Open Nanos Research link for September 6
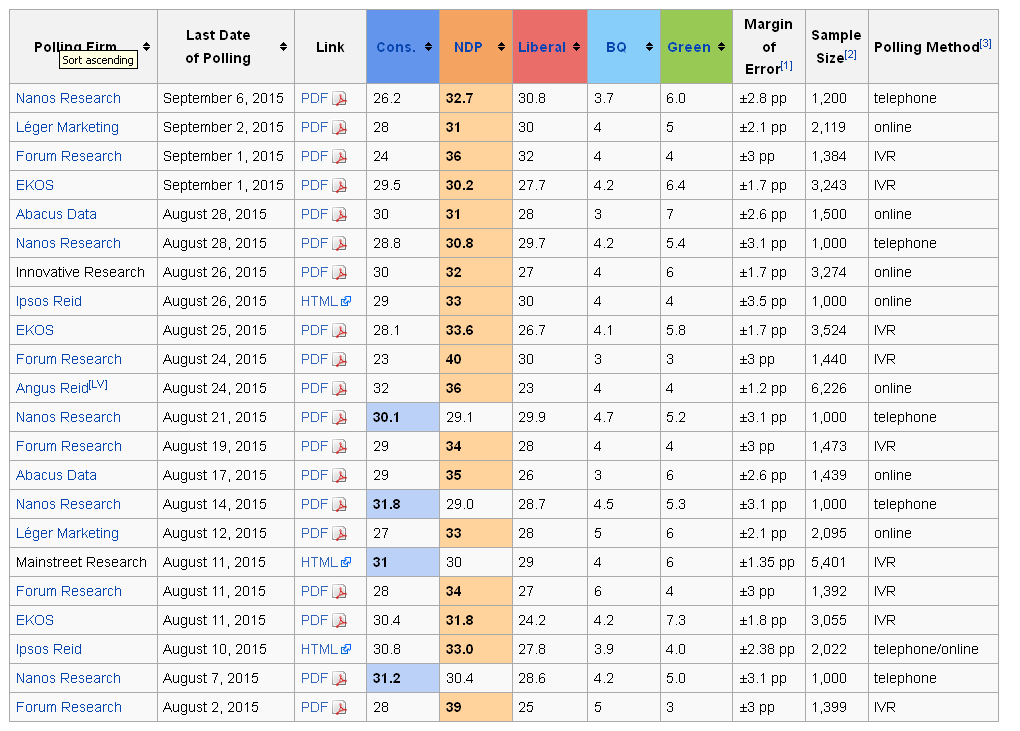The width and height of the screenshot is (1020, 731). click(x=68, y=98)
